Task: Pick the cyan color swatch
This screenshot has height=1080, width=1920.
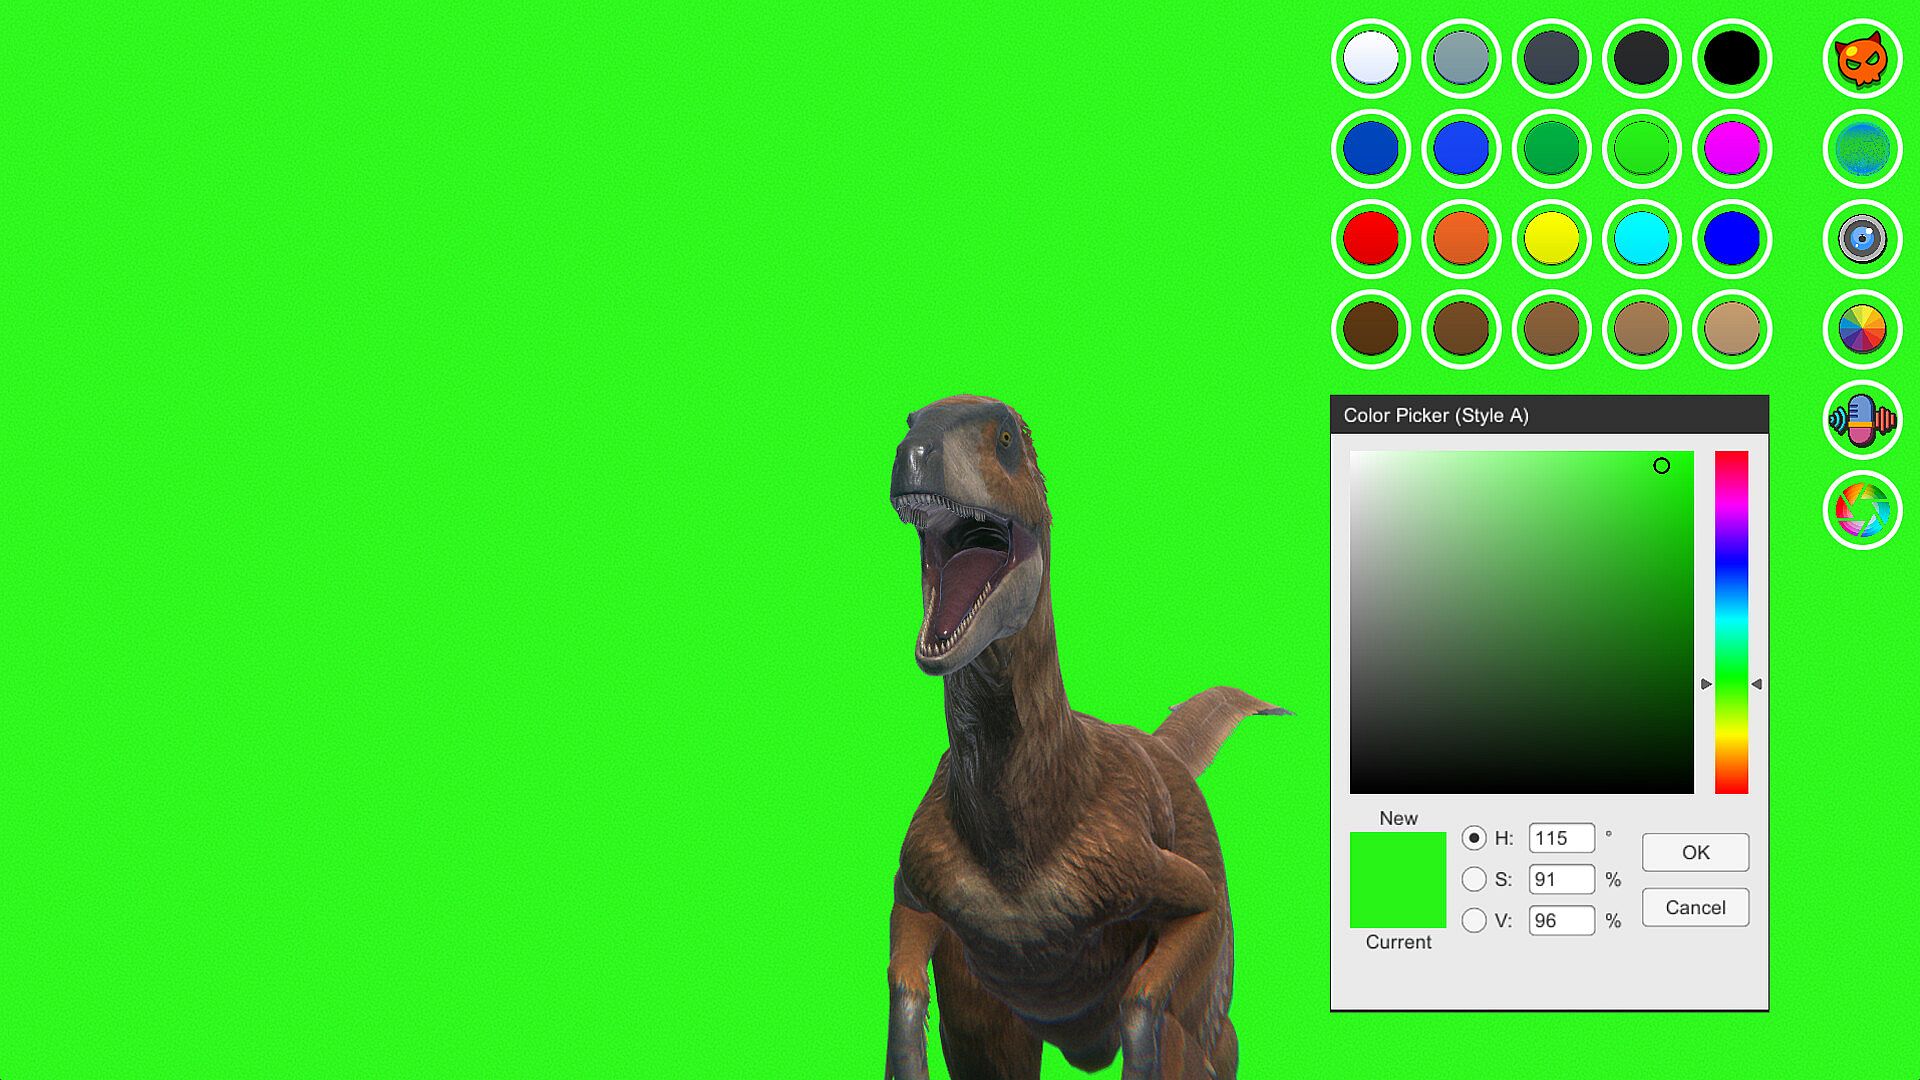Action: pos(1641,239)
